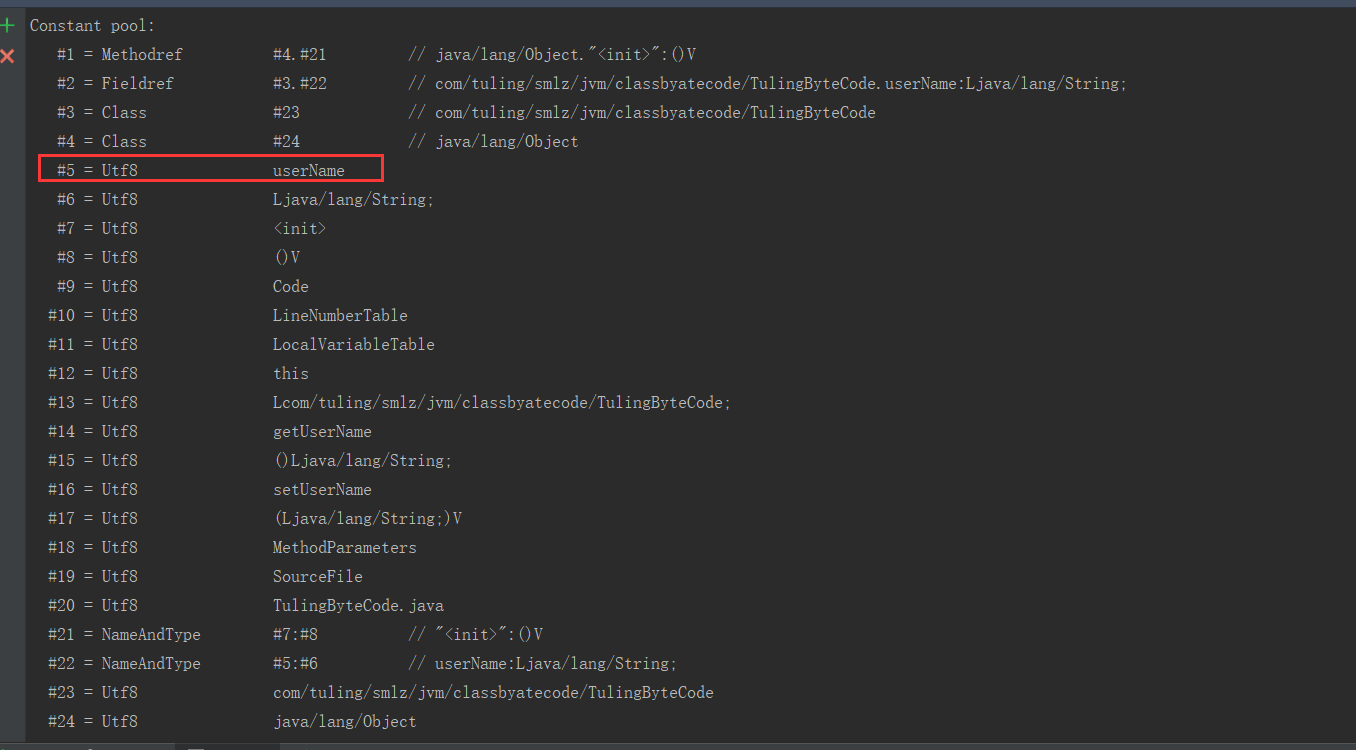1356x750 pixels.
Task: Click the 'LocalVariableTable' value
Action: tap(354, 344)
